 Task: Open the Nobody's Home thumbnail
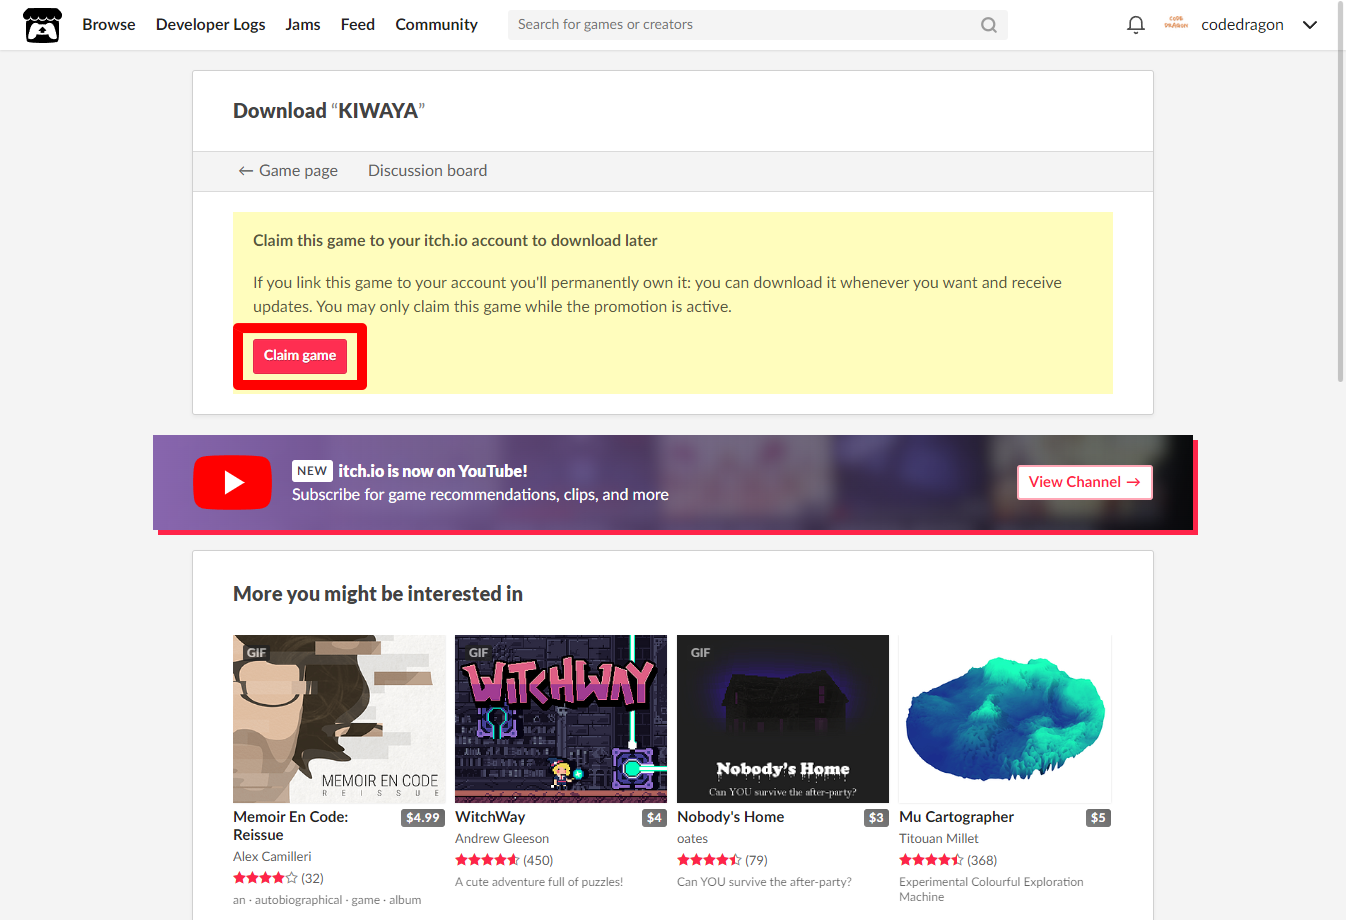pos(783,719)
